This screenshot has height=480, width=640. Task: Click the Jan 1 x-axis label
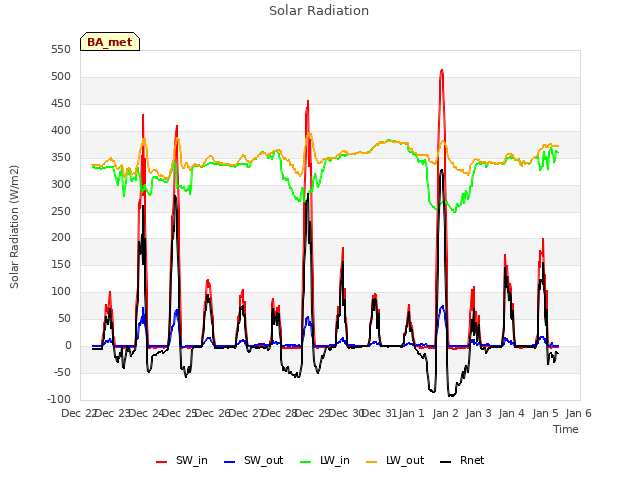(x=411, y=413)
